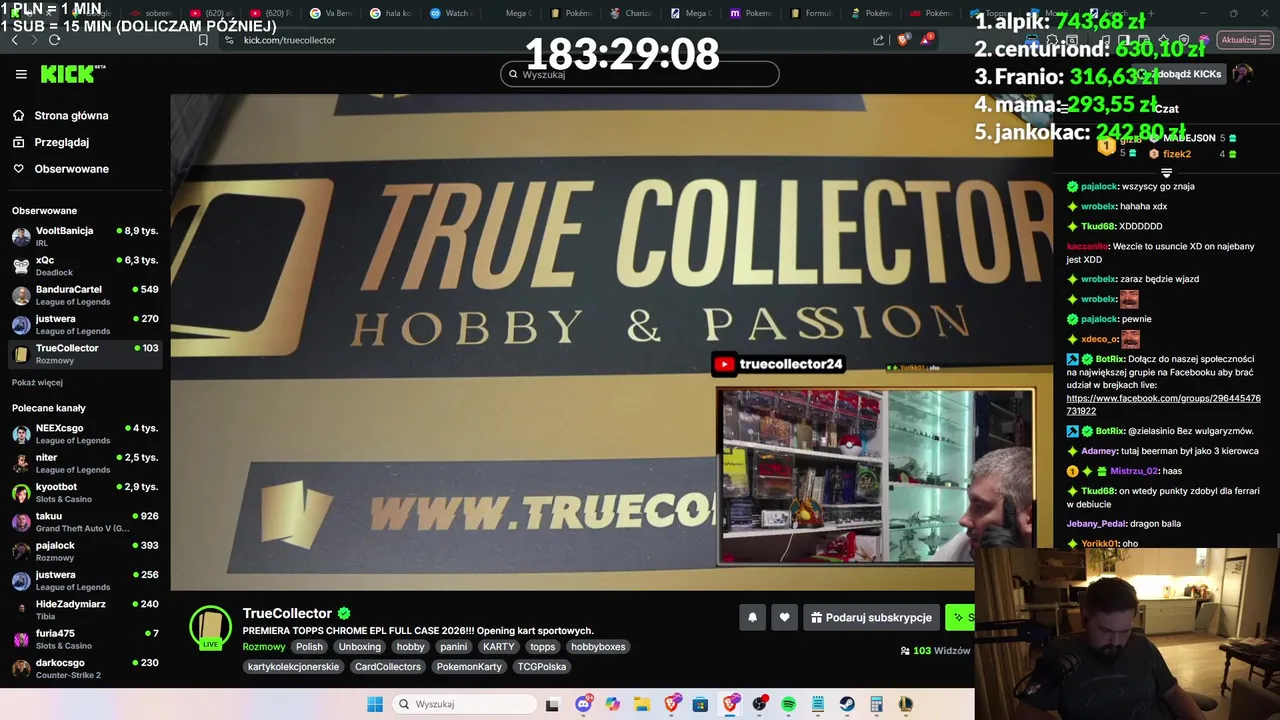Open the Rozmowy category link under the title
Viewport: 1280px width, 720px height.
pyautogui.click(x=264, y=647)
